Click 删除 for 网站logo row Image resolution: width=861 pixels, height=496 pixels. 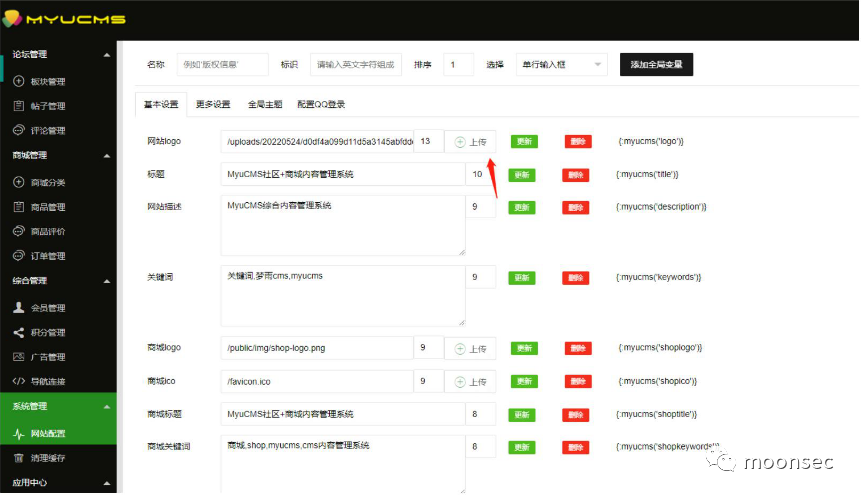[x=578, y=142]
